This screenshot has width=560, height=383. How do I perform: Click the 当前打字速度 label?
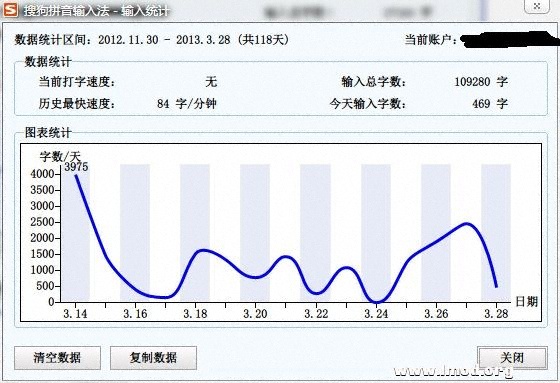[77, 82]
